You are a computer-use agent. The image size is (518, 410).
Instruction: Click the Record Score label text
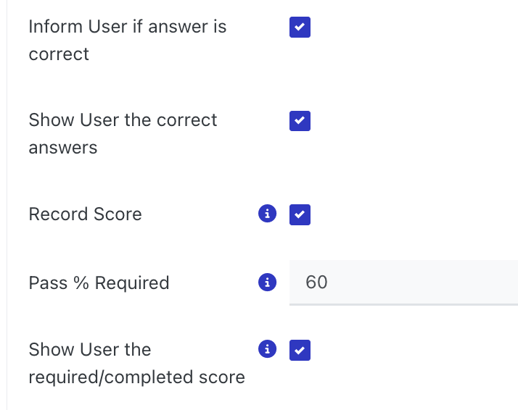click(85, 214)
